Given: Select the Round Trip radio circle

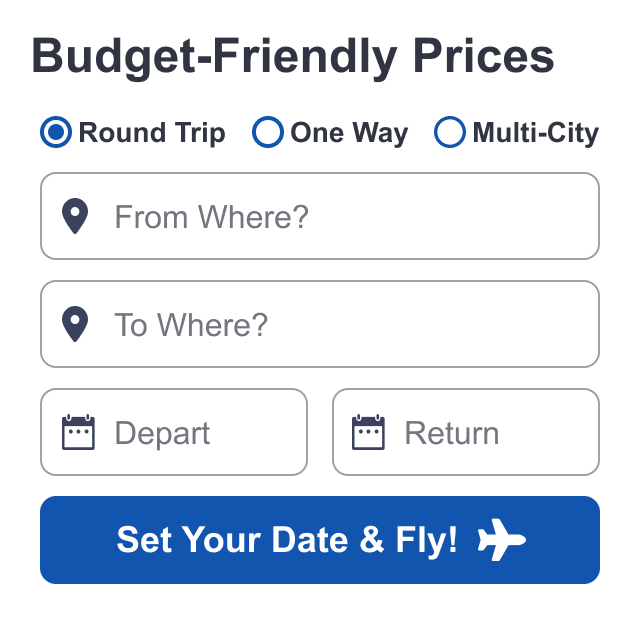Looking at the screenshot, I should (x=56, y=132).
